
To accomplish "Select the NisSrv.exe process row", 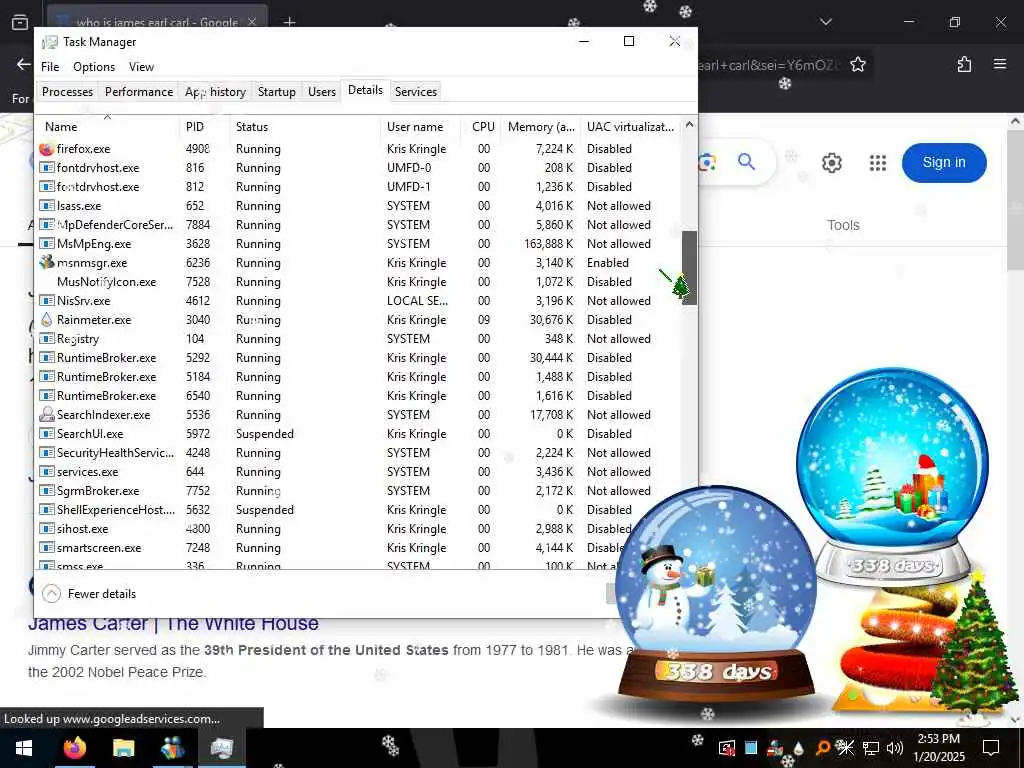I will (x=359, y=301).
